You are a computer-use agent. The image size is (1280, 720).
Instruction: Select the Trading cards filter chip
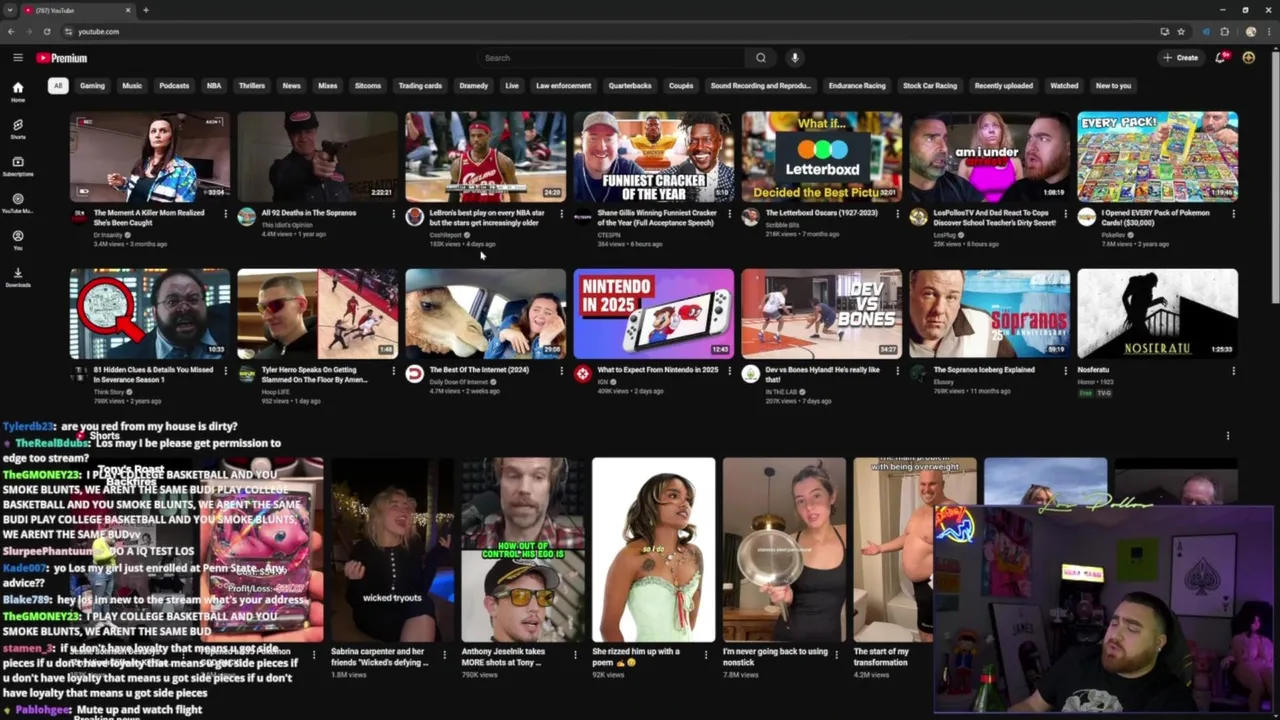pos(420,86)
